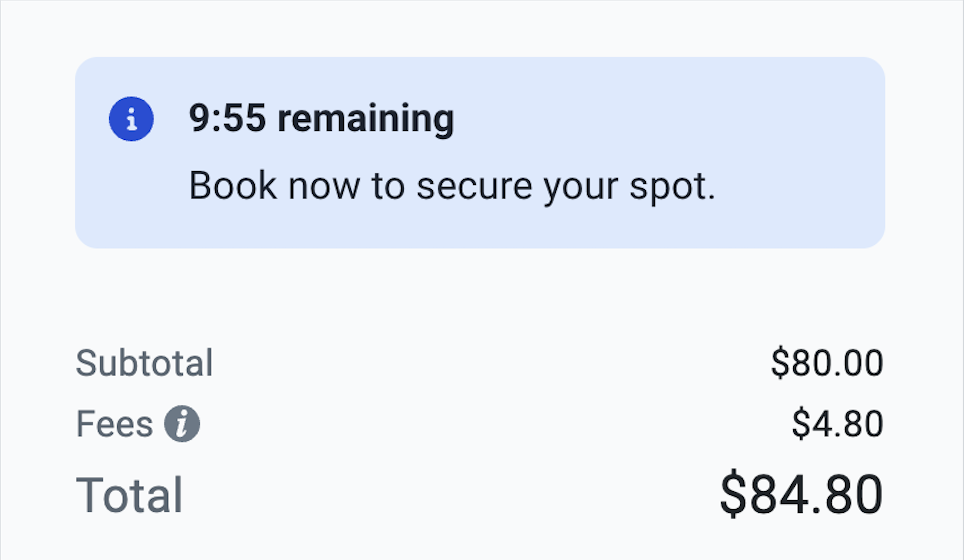964x560 pixels.
Task: Click the $4.80 fees amount
Action: tap(837, 425)
